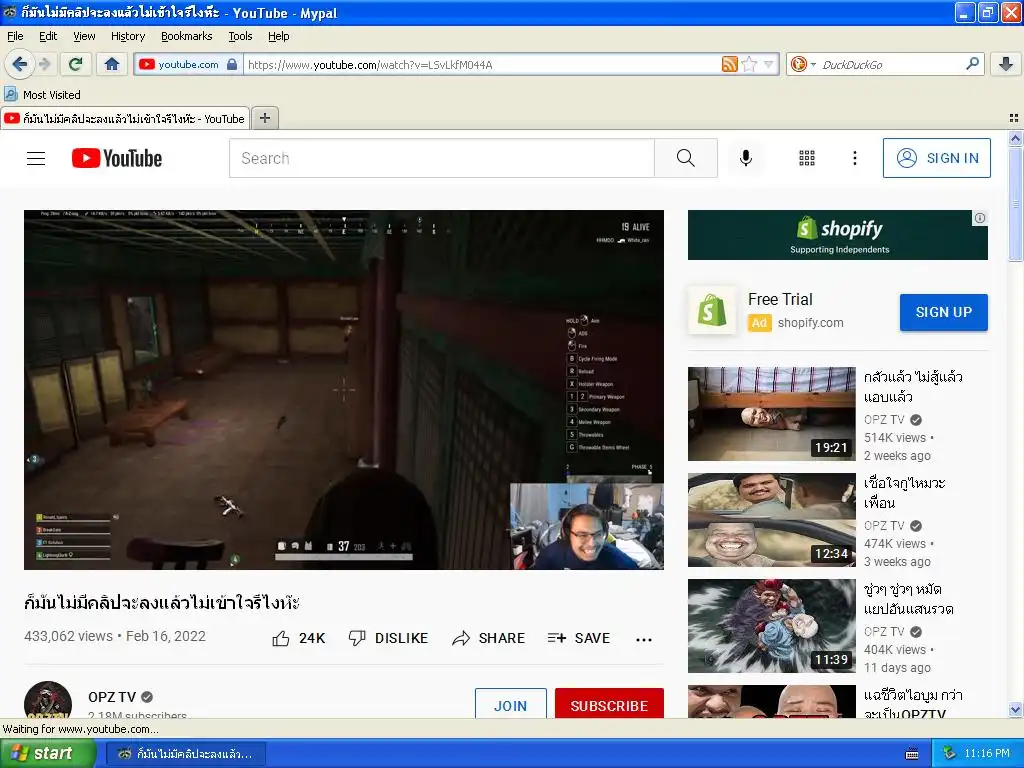The image size is (1024, 768).
Task: Click the SHARE arrow button
Action: point(488,638)
